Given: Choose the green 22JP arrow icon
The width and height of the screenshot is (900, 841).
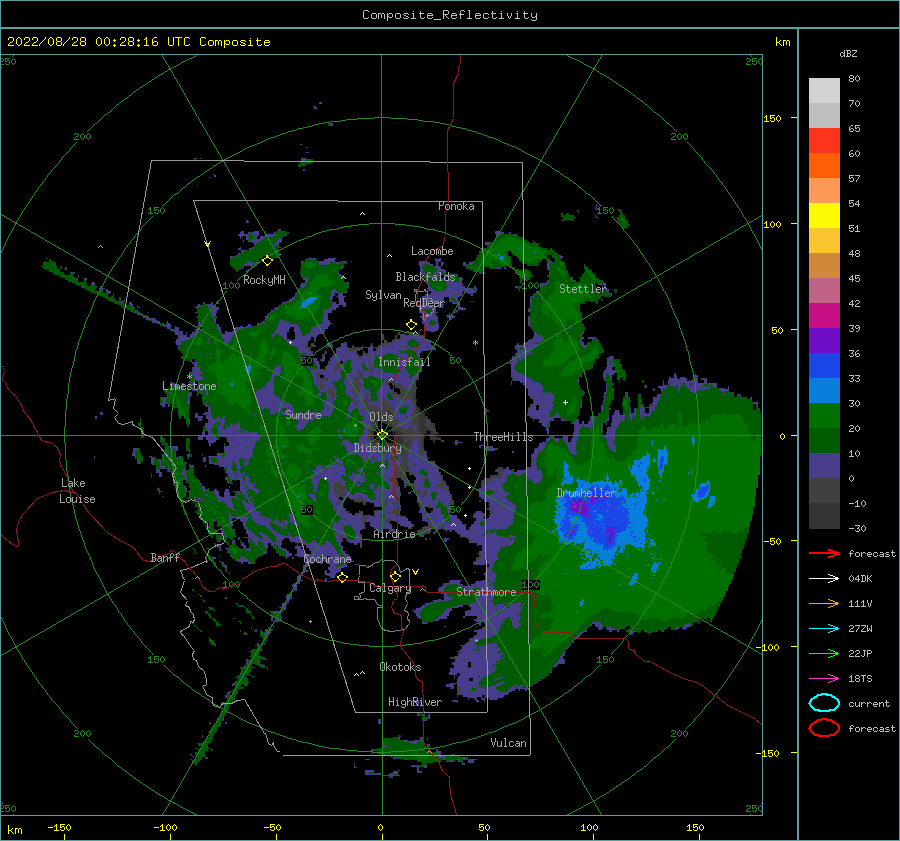Looking at the screenshot, I should [824, 653].
